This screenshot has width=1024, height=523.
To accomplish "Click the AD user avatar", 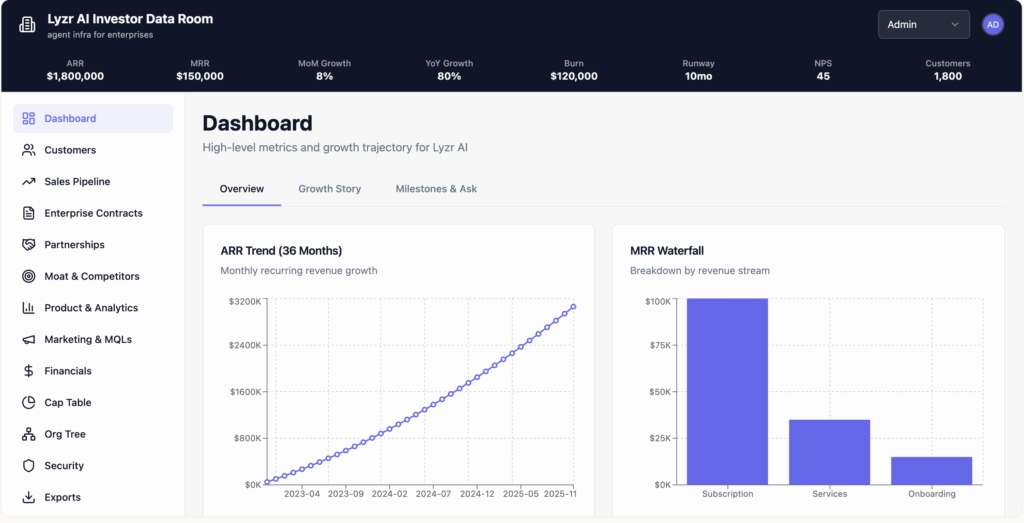I will [x=992, y=25].
